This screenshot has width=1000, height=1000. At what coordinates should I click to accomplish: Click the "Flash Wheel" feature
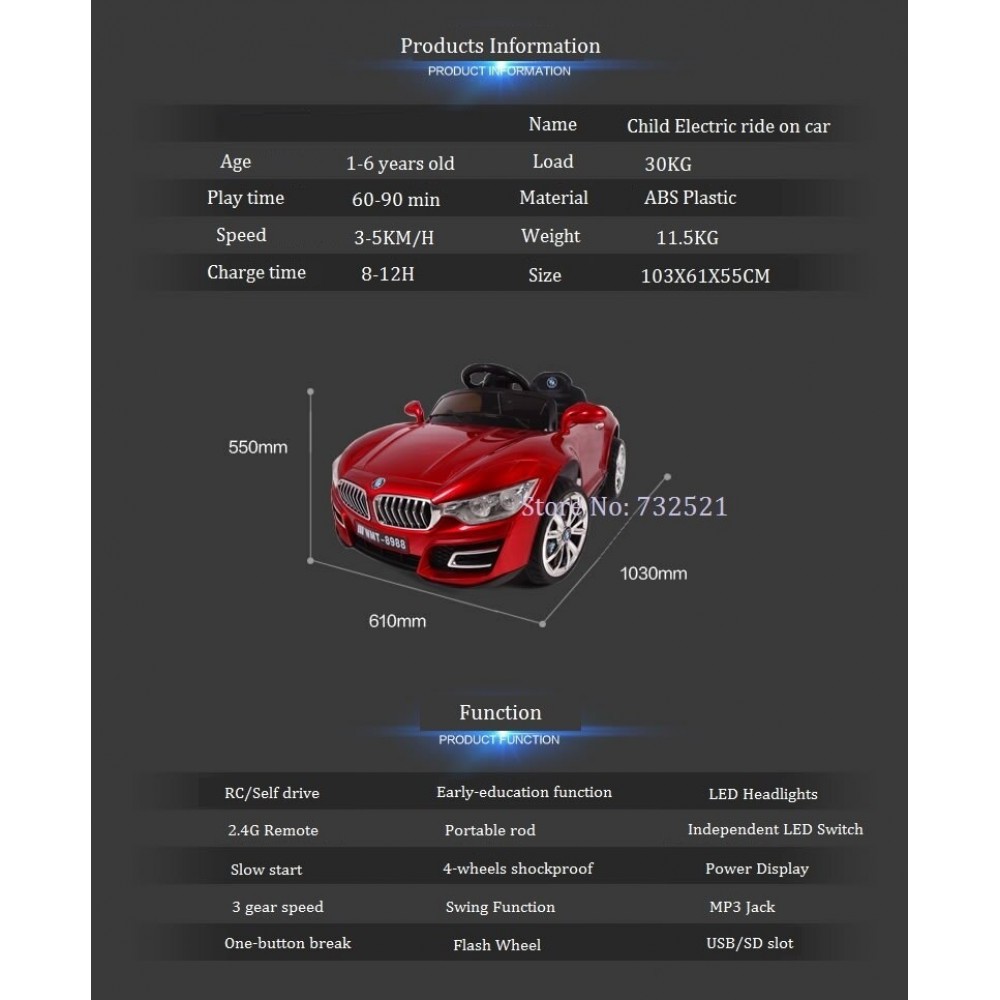point(497,945)
